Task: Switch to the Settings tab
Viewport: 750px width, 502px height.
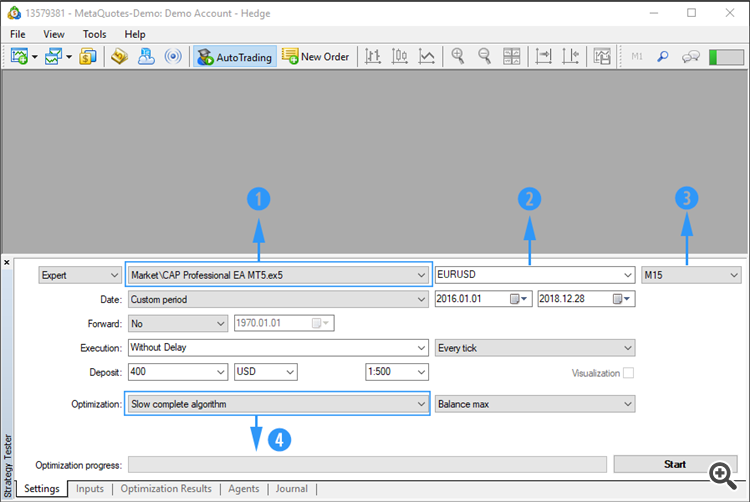Action: (42, 489)
